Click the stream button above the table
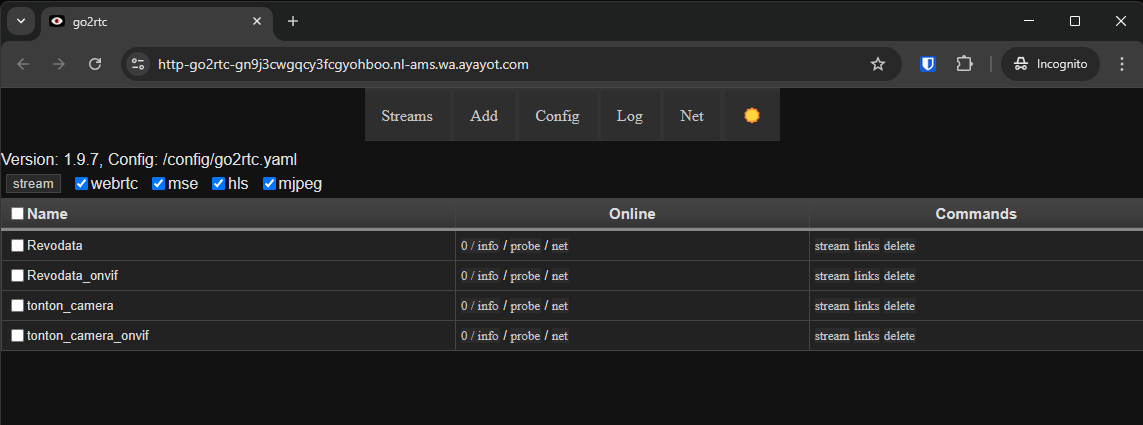 pos(33,184)
